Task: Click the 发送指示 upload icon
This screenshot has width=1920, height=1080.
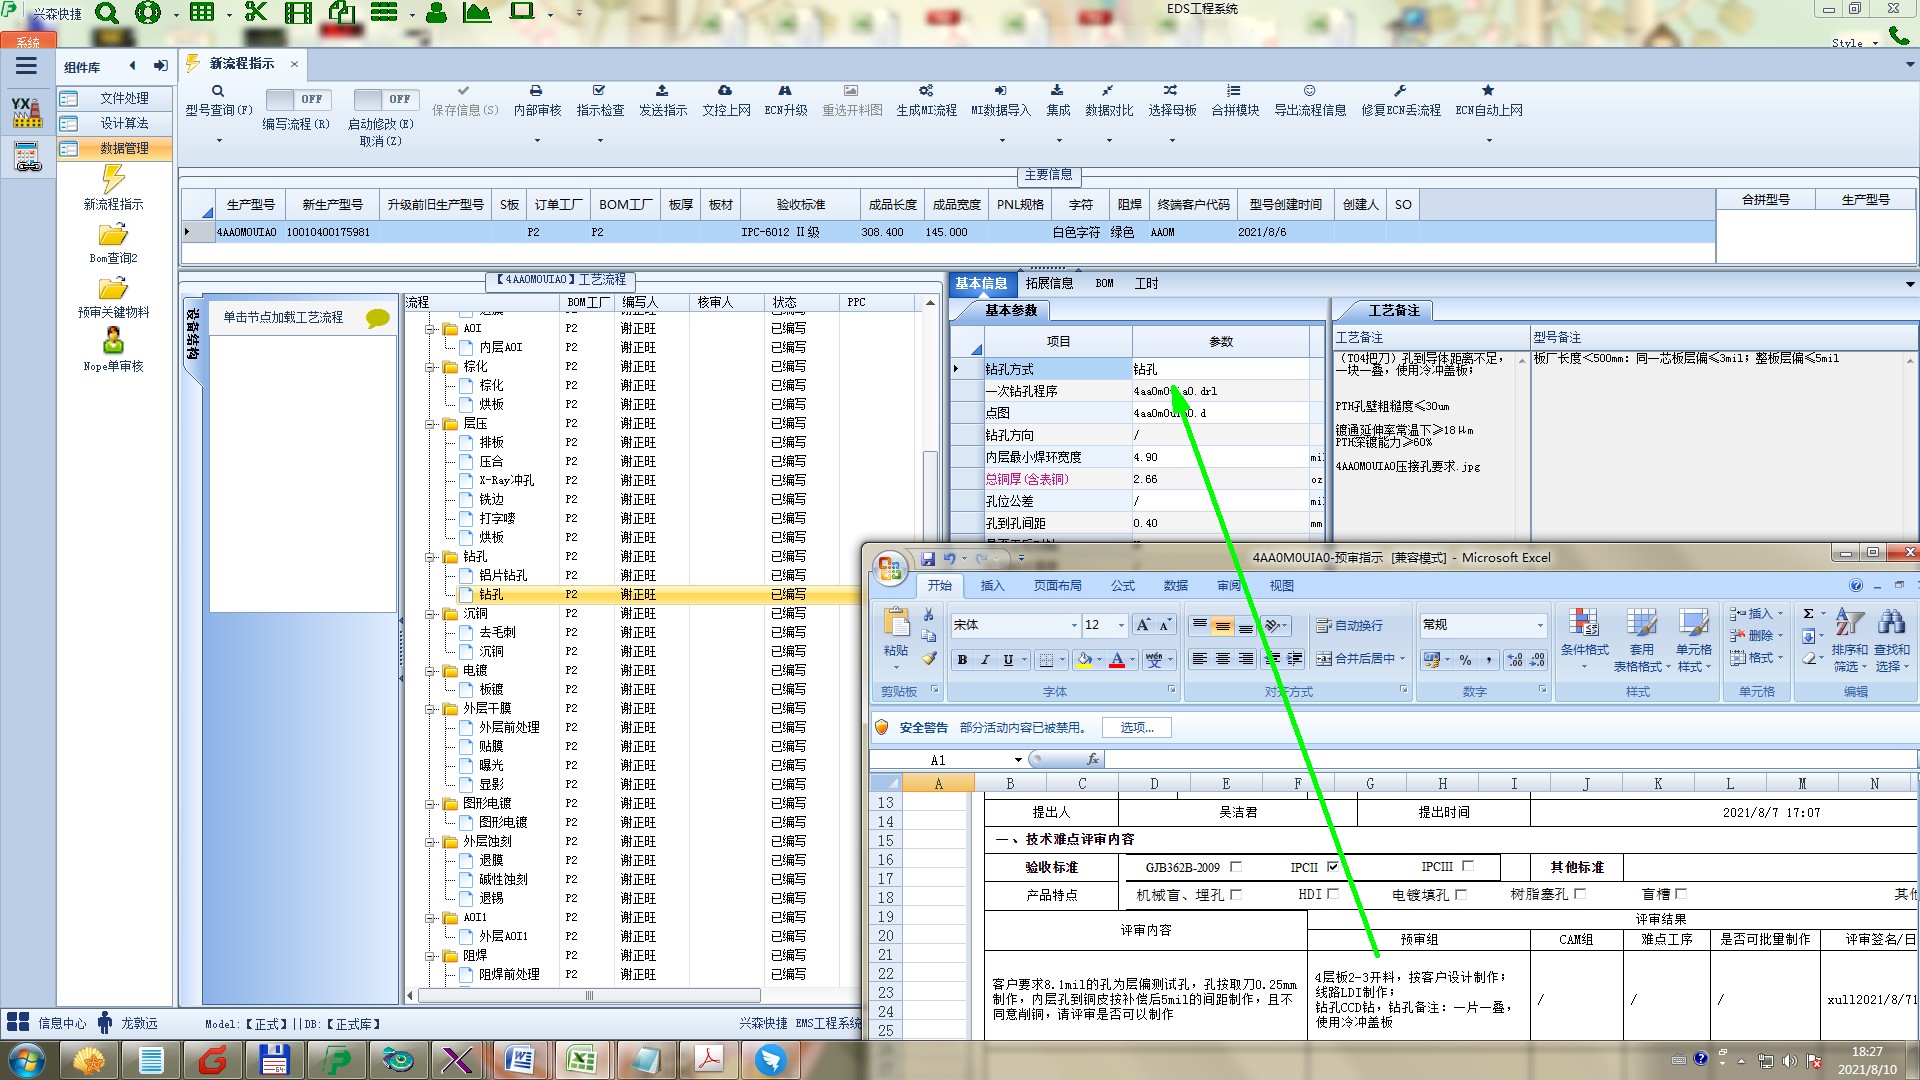Action: 662,91
